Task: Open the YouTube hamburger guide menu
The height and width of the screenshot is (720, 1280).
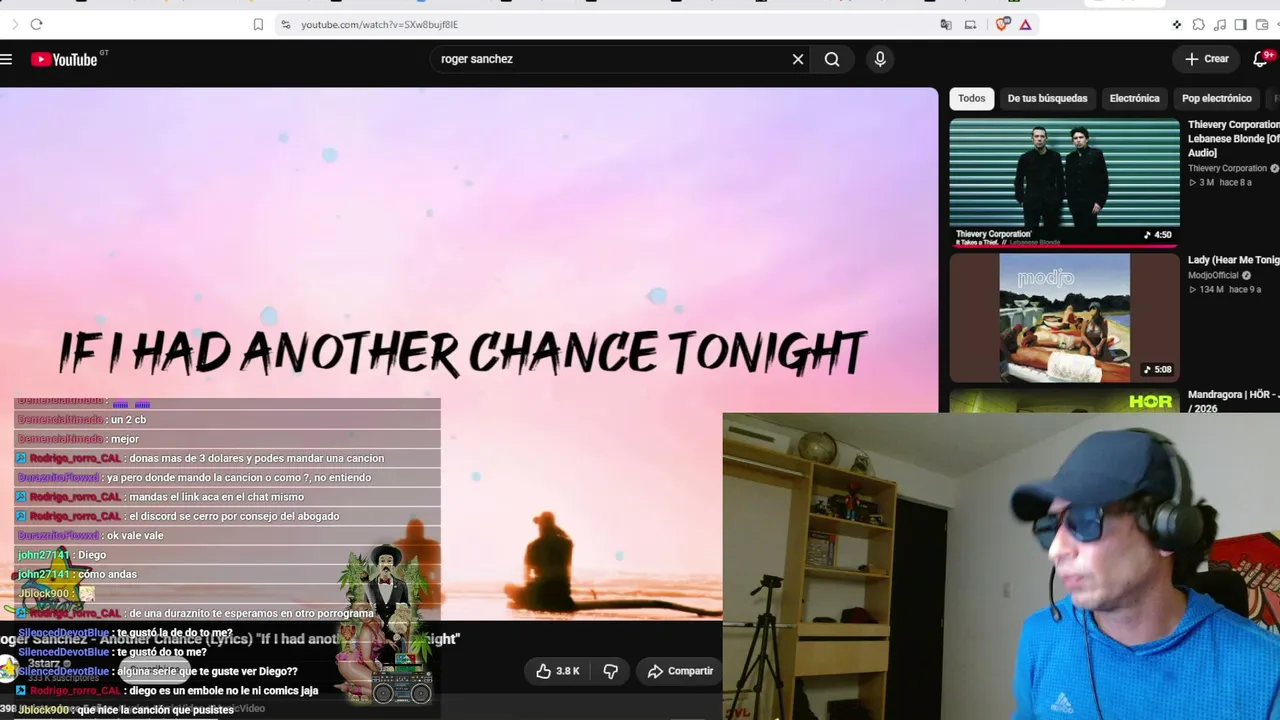Action: pyautogui.click(x=6, y=59)
